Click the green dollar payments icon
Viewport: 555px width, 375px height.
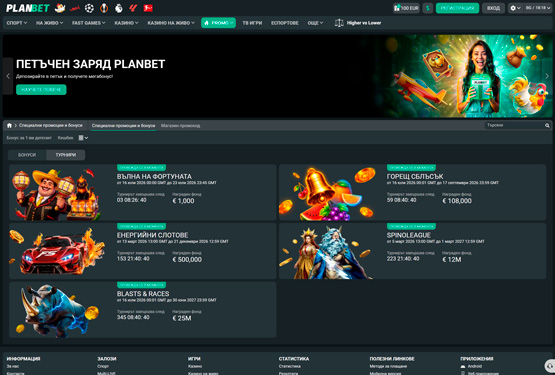[x=428, y=8]
